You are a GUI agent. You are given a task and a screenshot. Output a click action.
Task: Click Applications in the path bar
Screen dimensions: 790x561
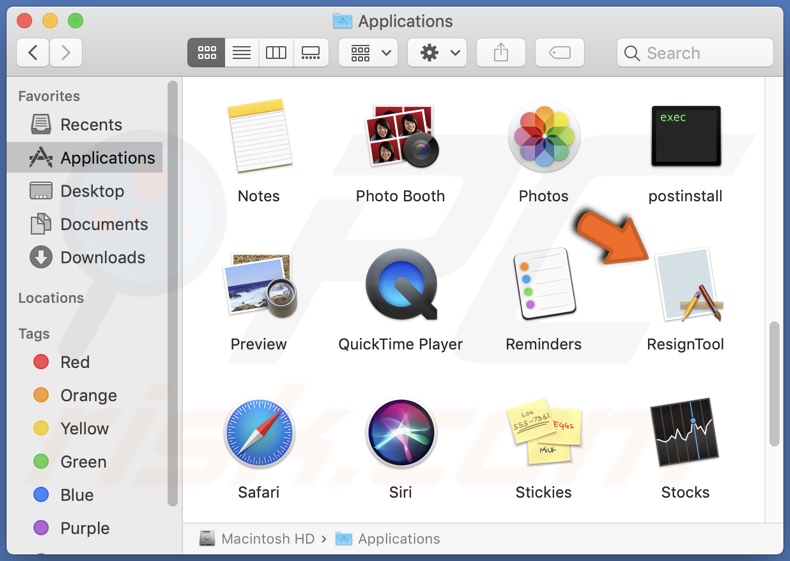coord(387,539)
